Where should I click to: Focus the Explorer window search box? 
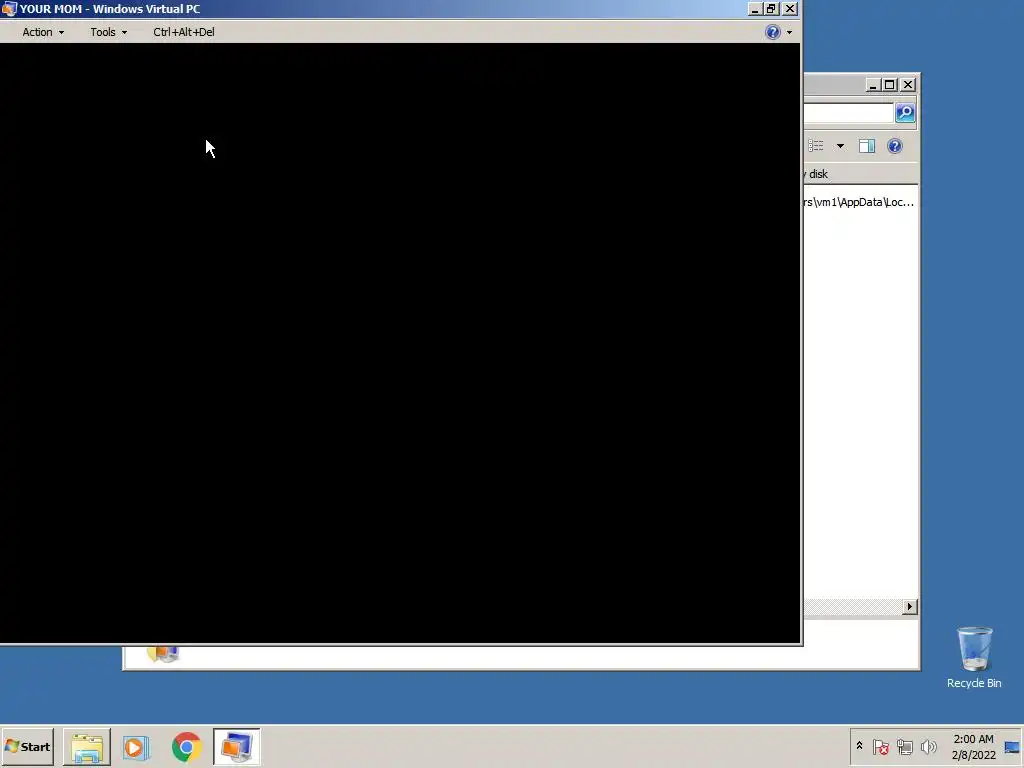pyautogui.click(x=848, y=113)
